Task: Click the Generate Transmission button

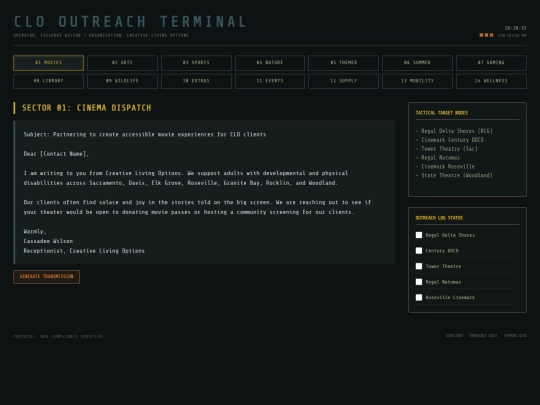Action: click(x=46, y=277)
